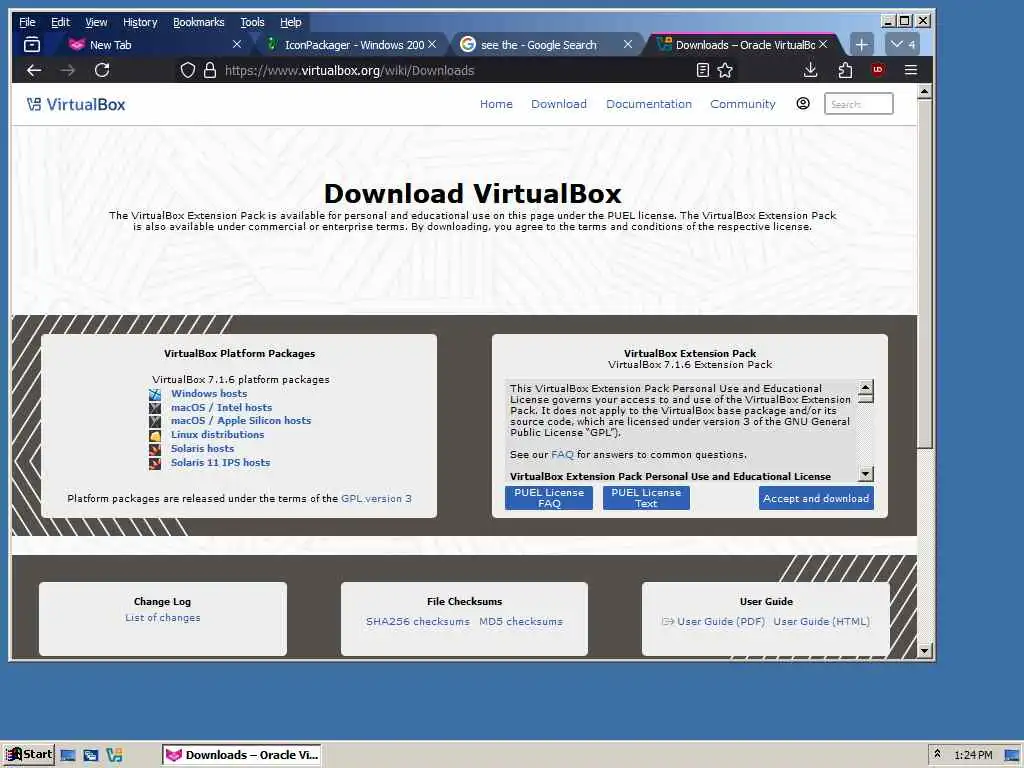Switch to the Google Search tab
The height and width of the screenshot is (768, 1024).
[x=546, y=44]
